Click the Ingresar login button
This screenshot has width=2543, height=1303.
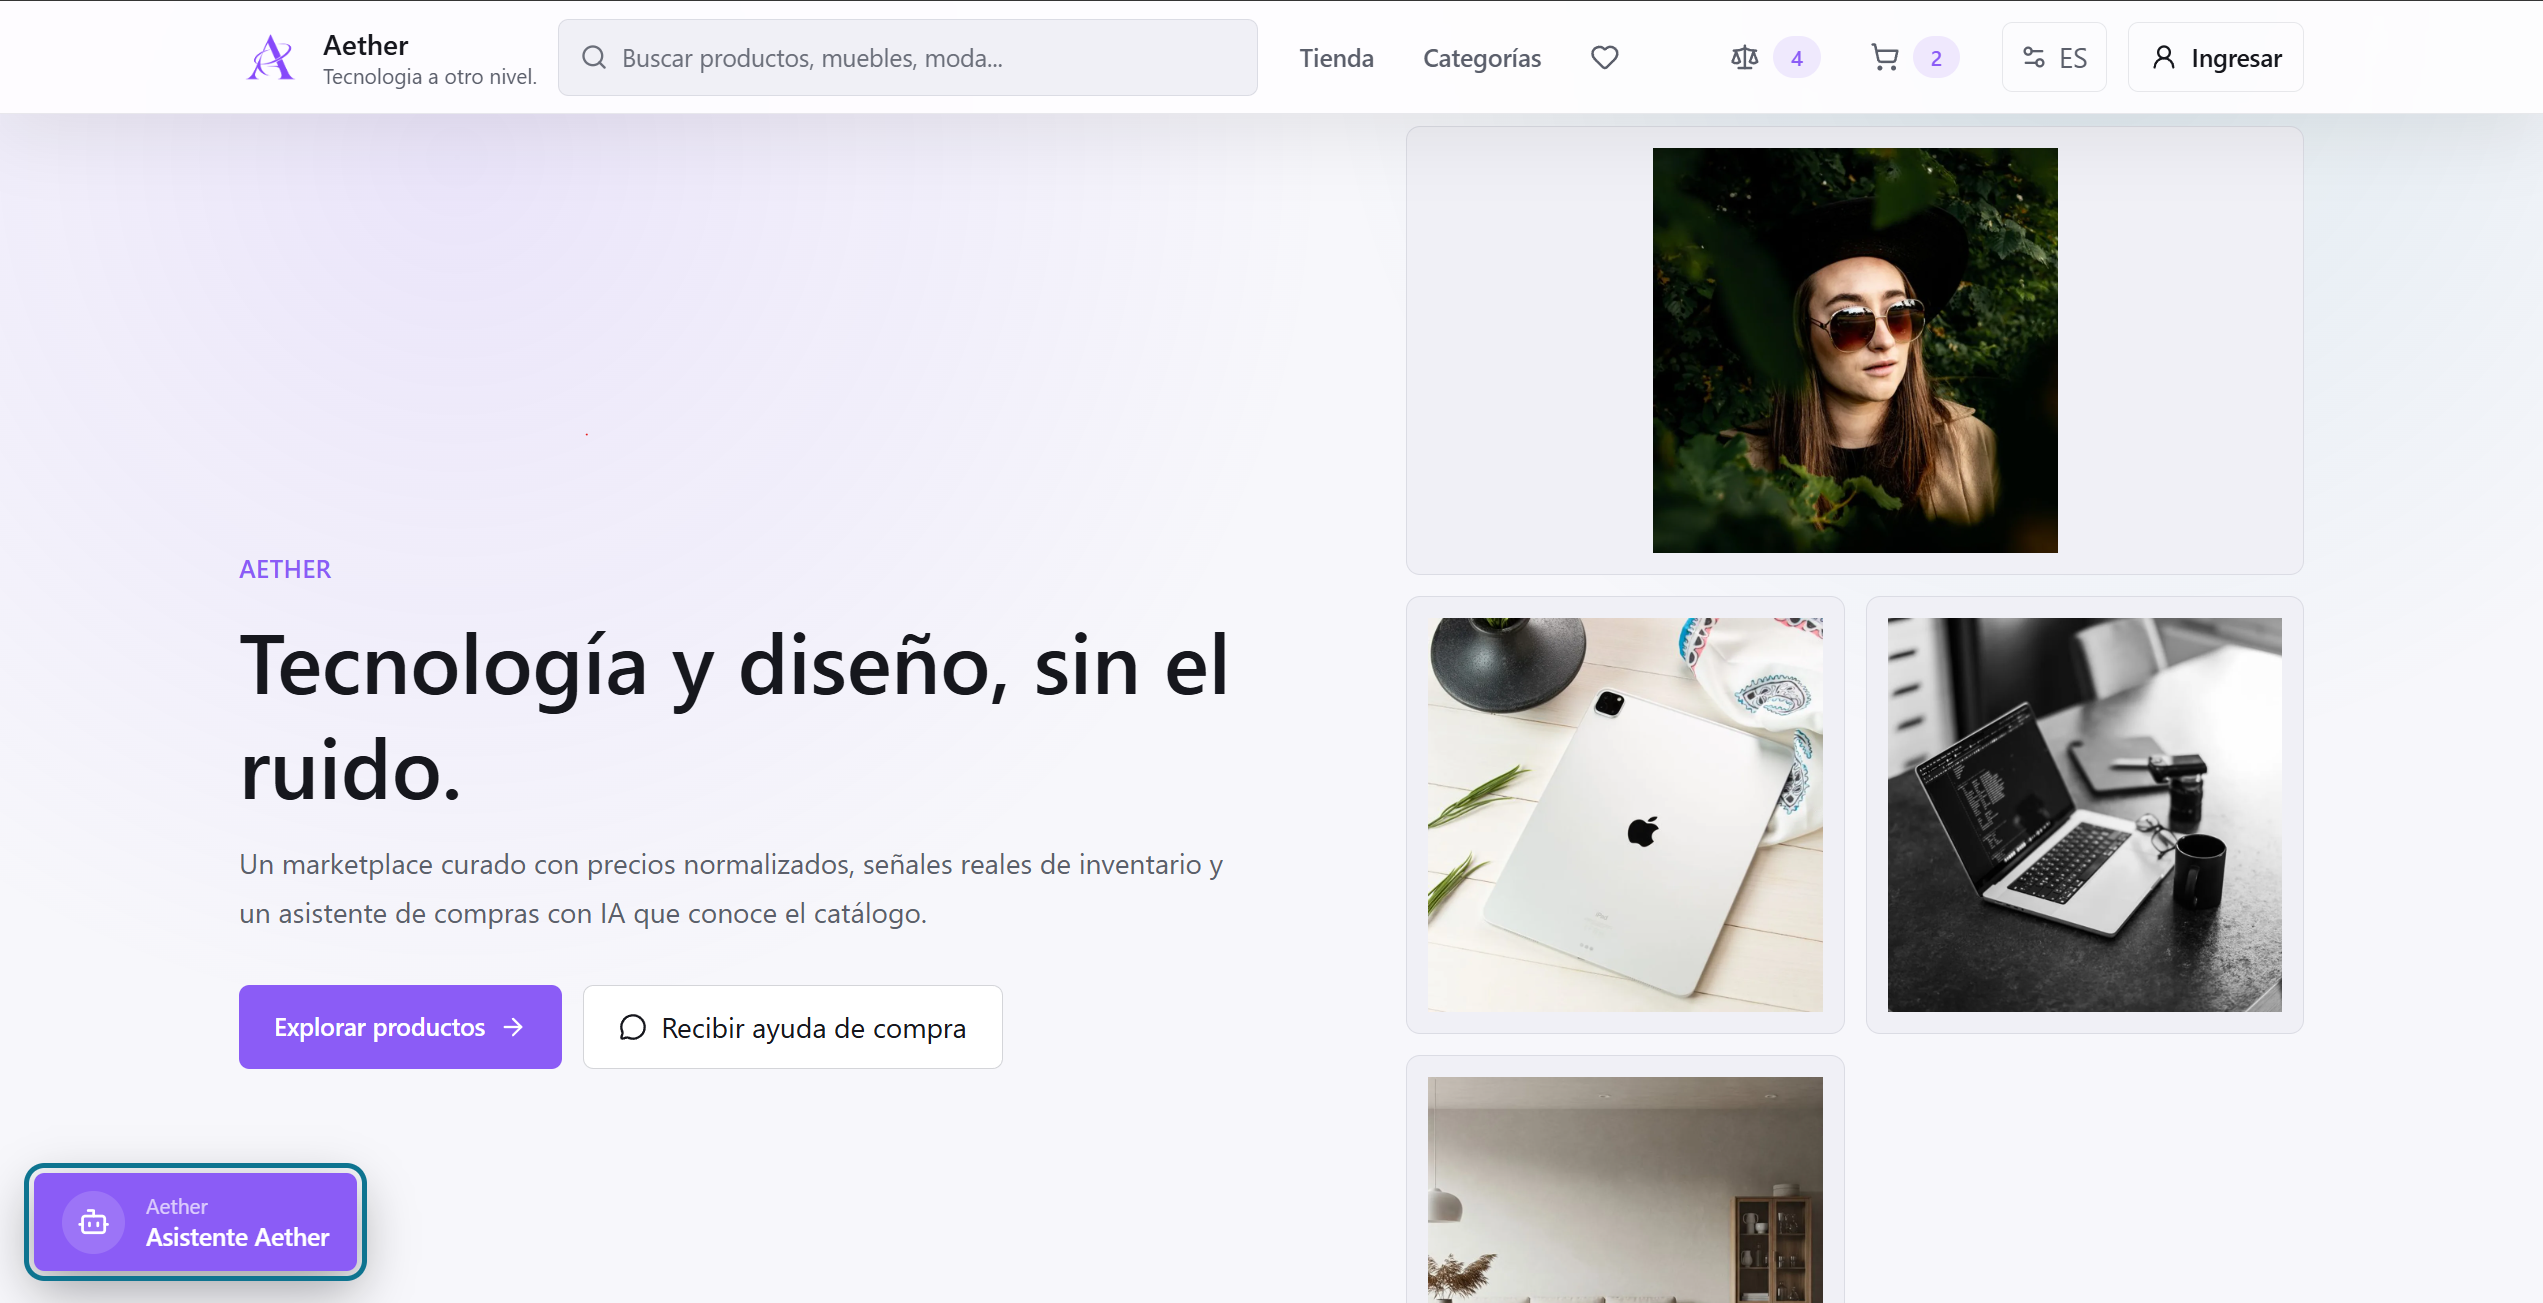pyautogui.click(x=2215, y=58)
